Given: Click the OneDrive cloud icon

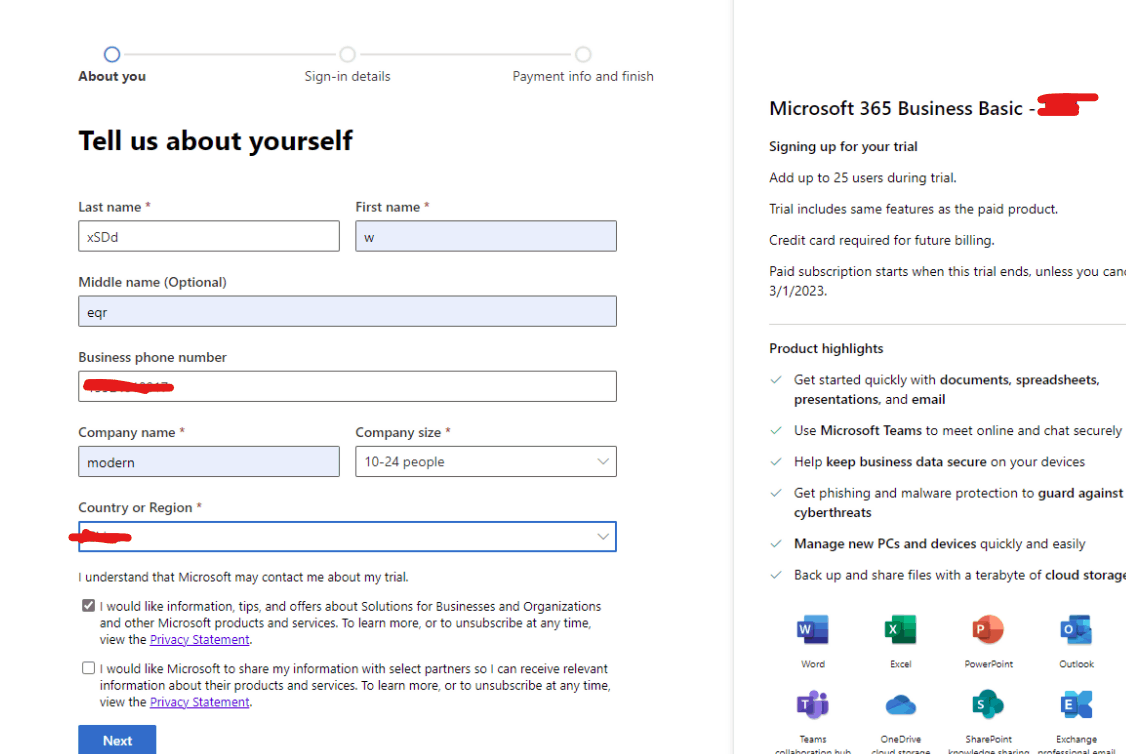Looking at the screenshot, I should pos(901,704).
